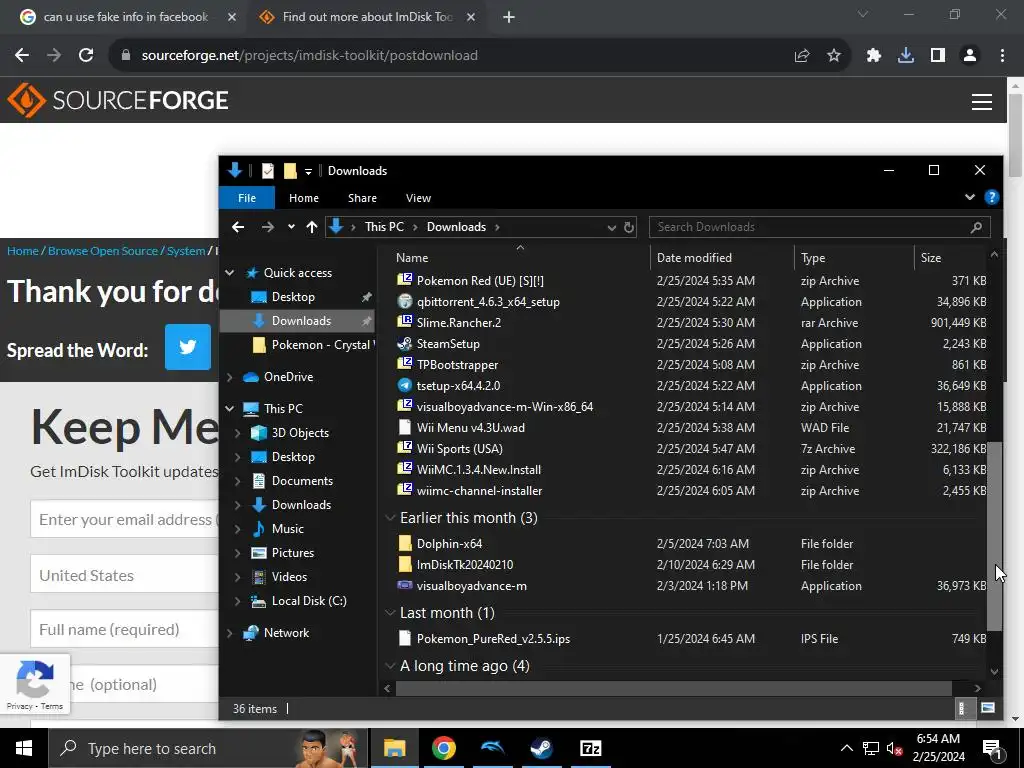Open Chrome profile avatar
The image size is (1024, 768).
coord(970,56)
